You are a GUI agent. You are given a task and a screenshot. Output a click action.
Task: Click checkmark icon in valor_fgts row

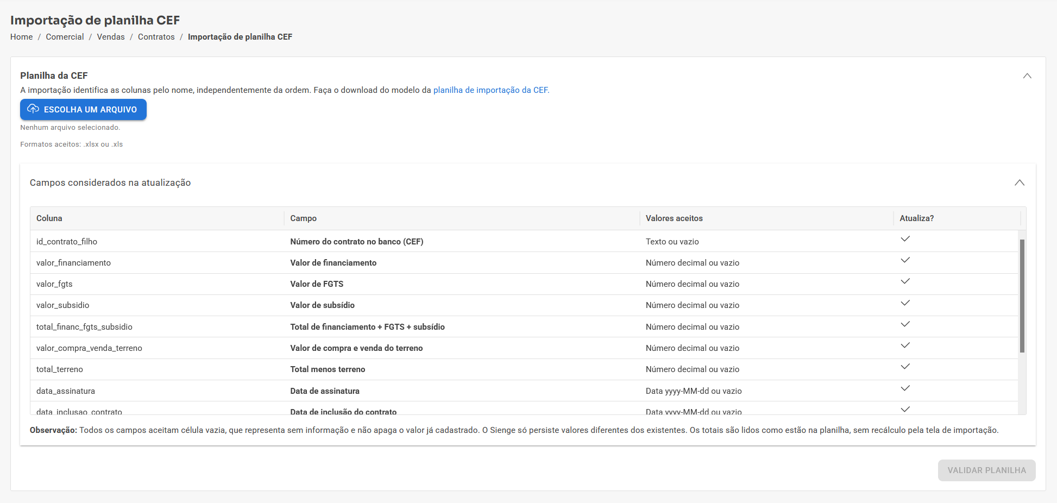coord(905,281)
